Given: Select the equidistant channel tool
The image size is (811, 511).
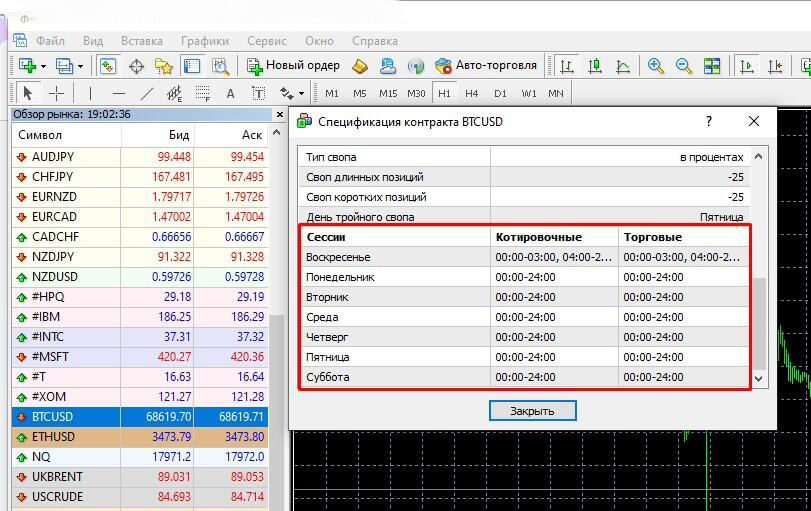Looking at the screenshot, I should coord(174,94).
